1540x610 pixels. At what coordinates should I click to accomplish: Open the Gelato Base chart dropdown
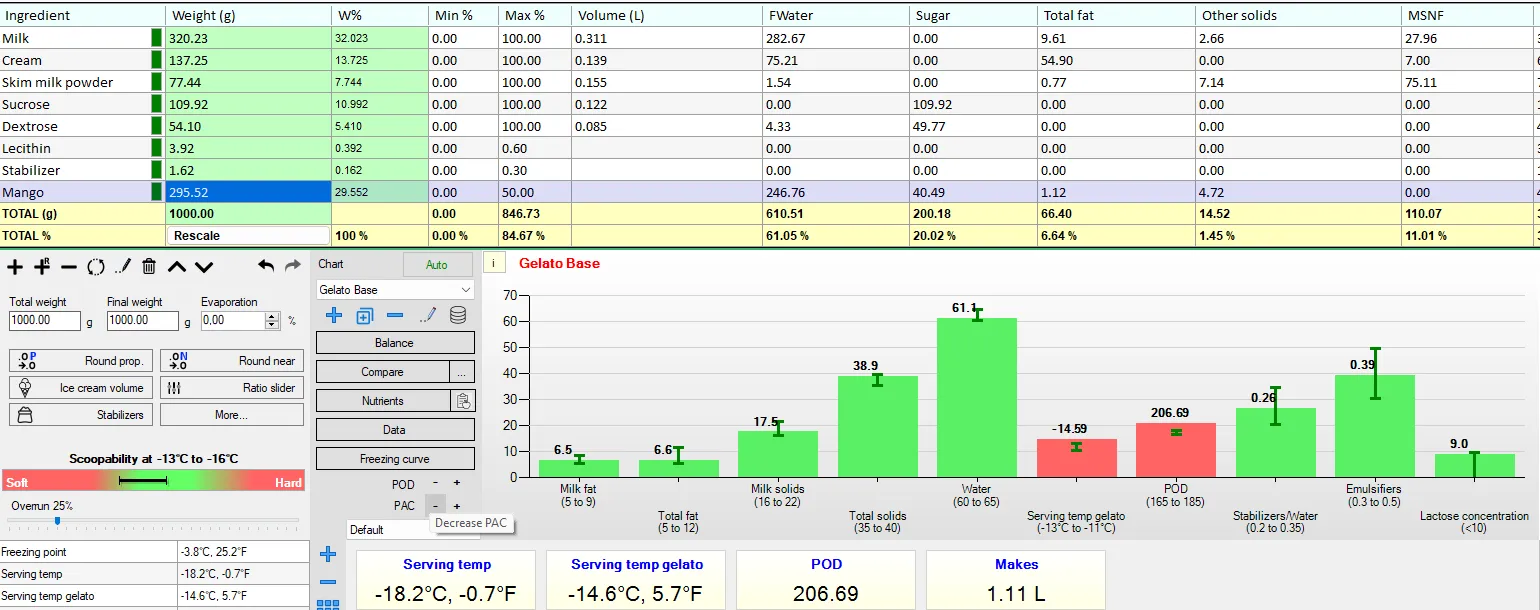pyautogui.click(x=395, y=290)
